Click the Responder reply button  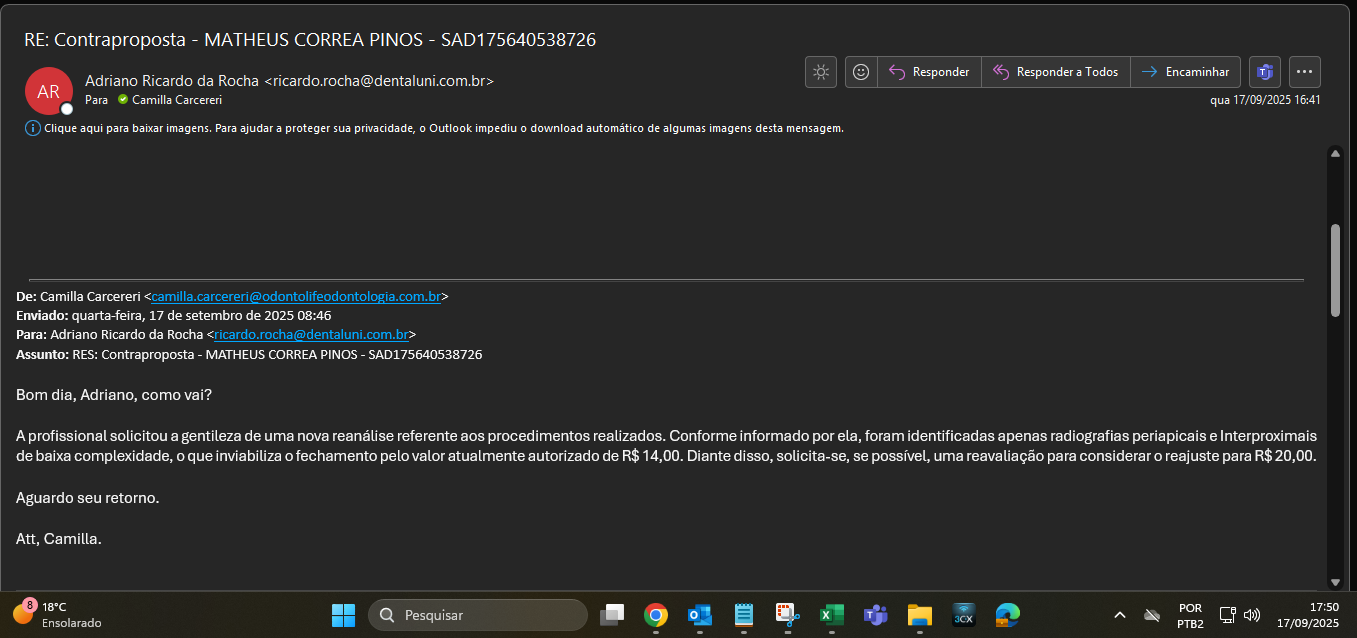pyautogui.click(x=929, y=72)
